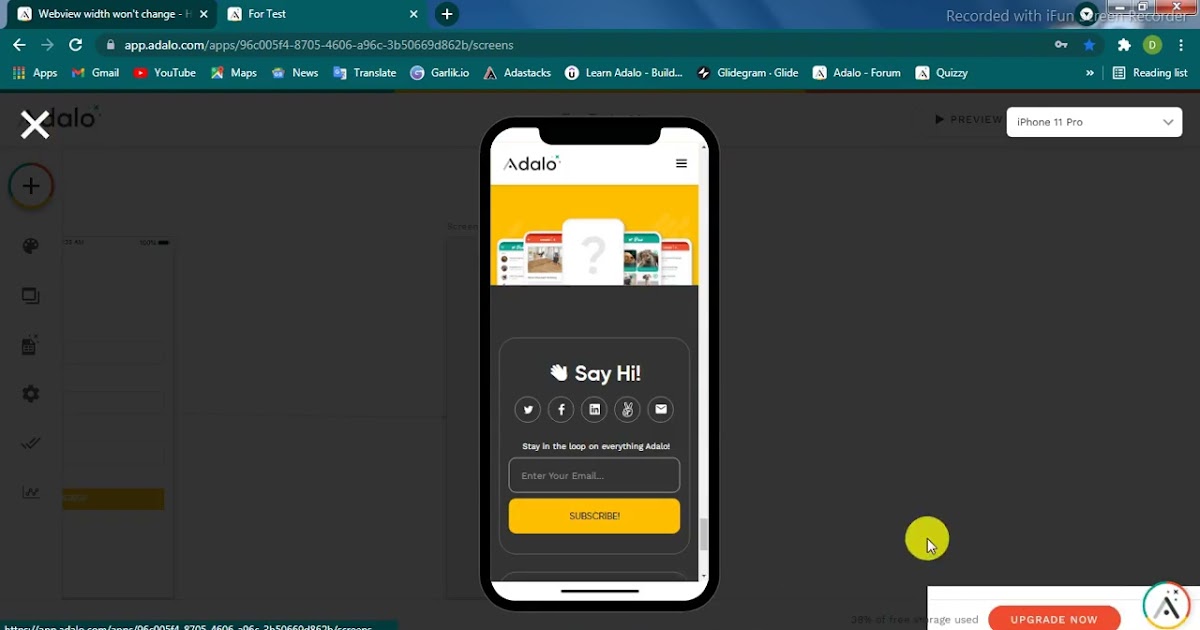This screenshot has width=1200, height=630.
Task: Click the Twitter icon under Say Hi
Action: pyautogui.click(x=527, y=409)
